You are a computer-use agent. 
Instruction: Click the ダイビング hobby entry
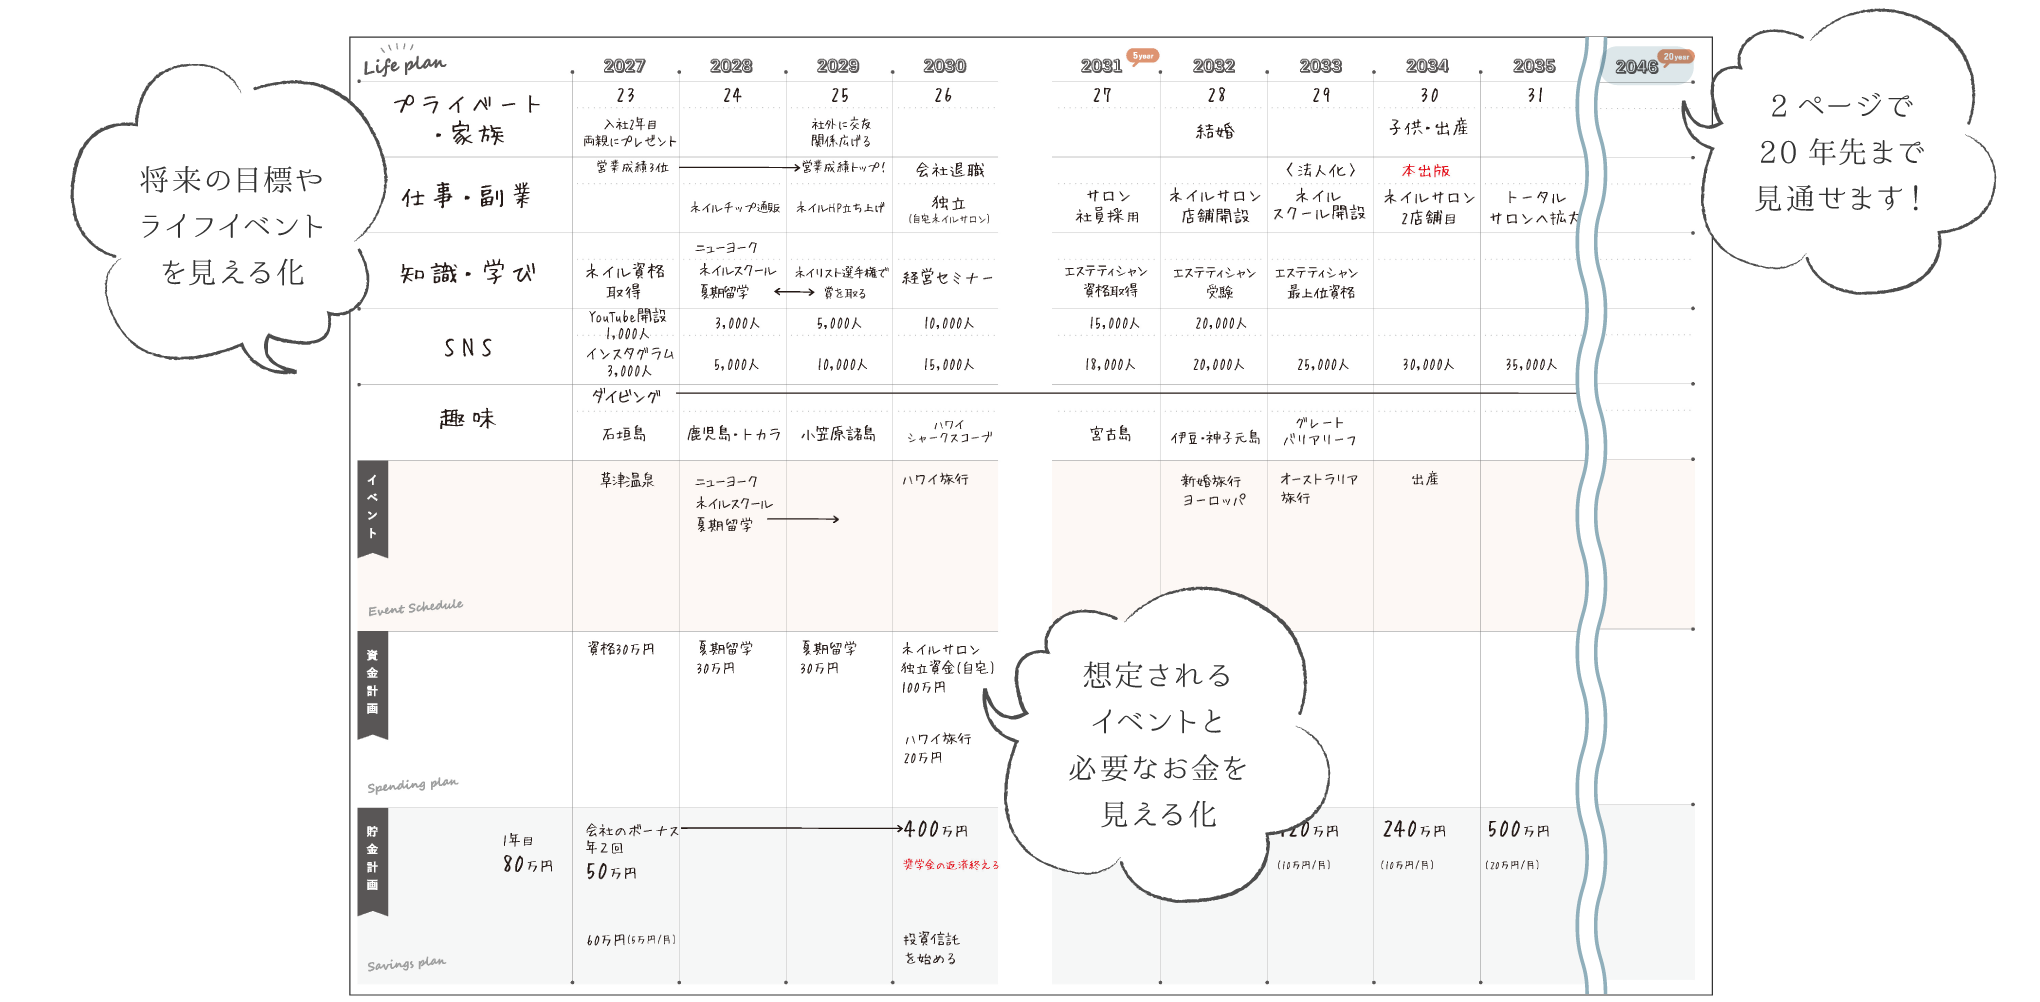[x=626, y=396]
